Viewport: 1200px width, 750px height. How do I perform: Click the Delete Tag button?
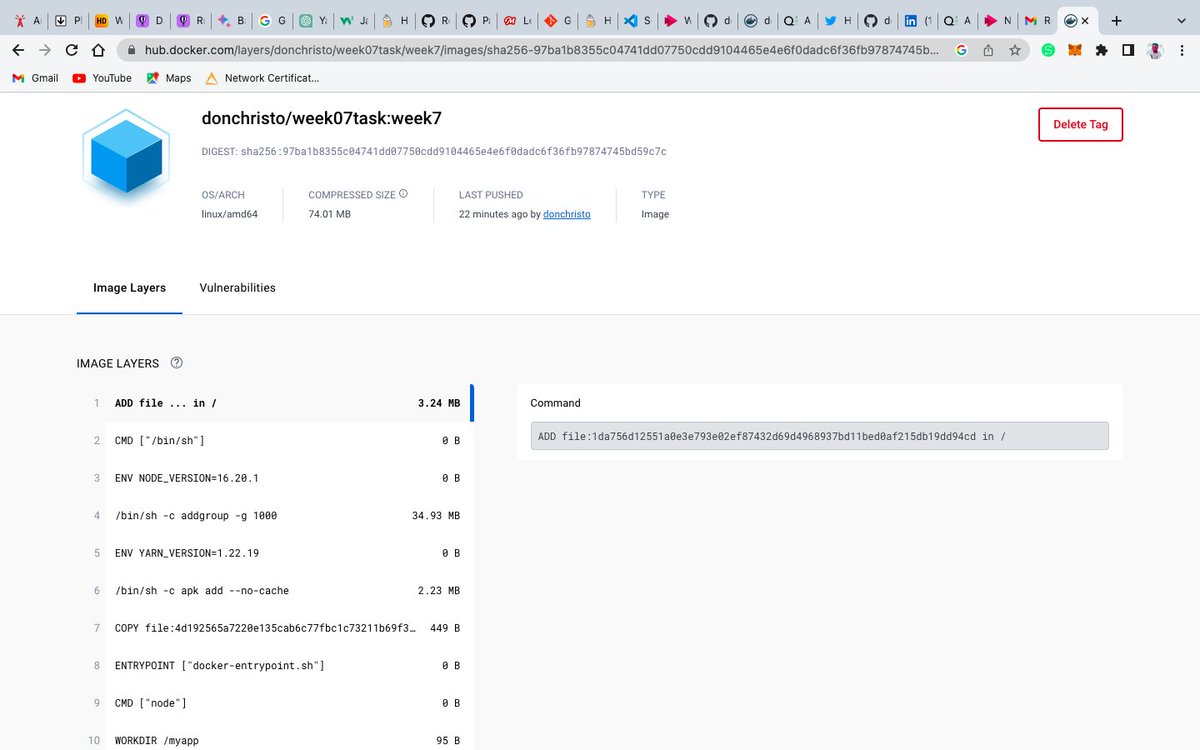pos(1080,124)
